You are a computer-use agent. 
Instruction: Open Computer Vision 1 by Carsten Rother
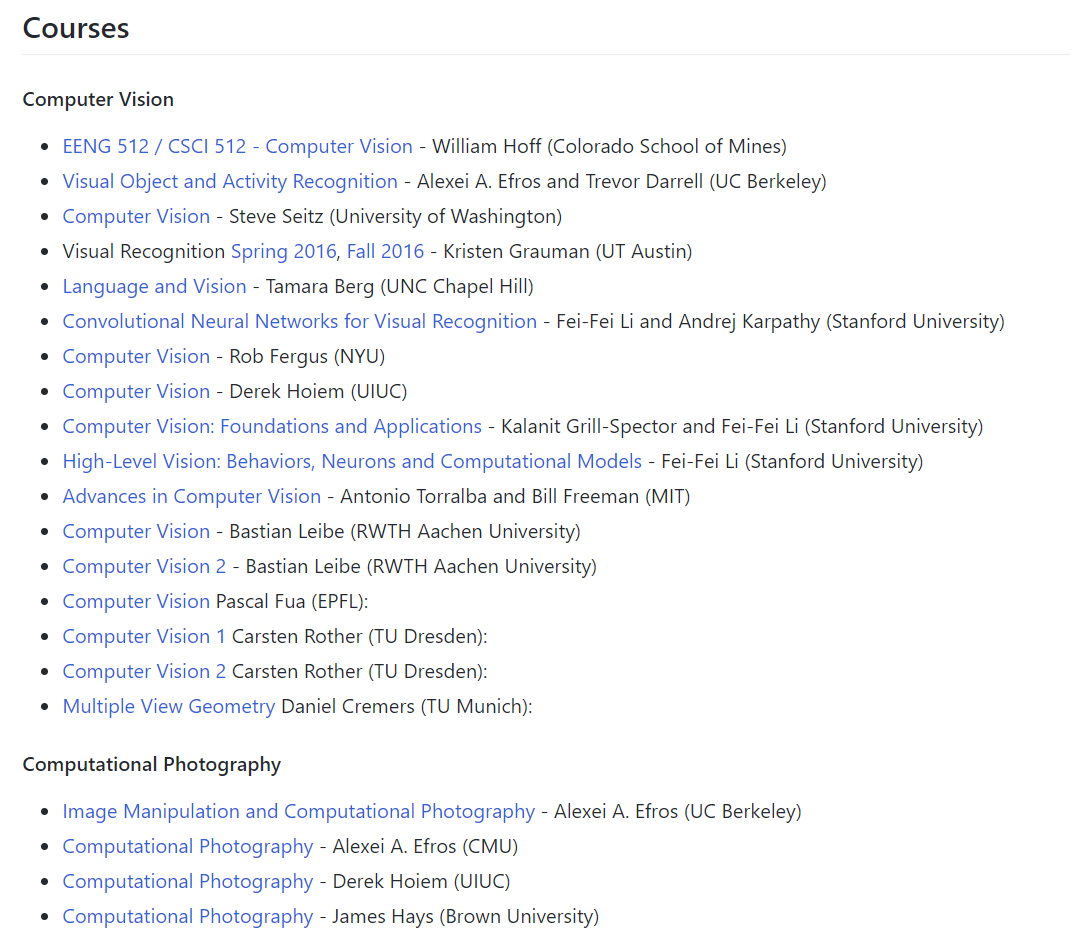pyautogui.click(x=144, y=637)
